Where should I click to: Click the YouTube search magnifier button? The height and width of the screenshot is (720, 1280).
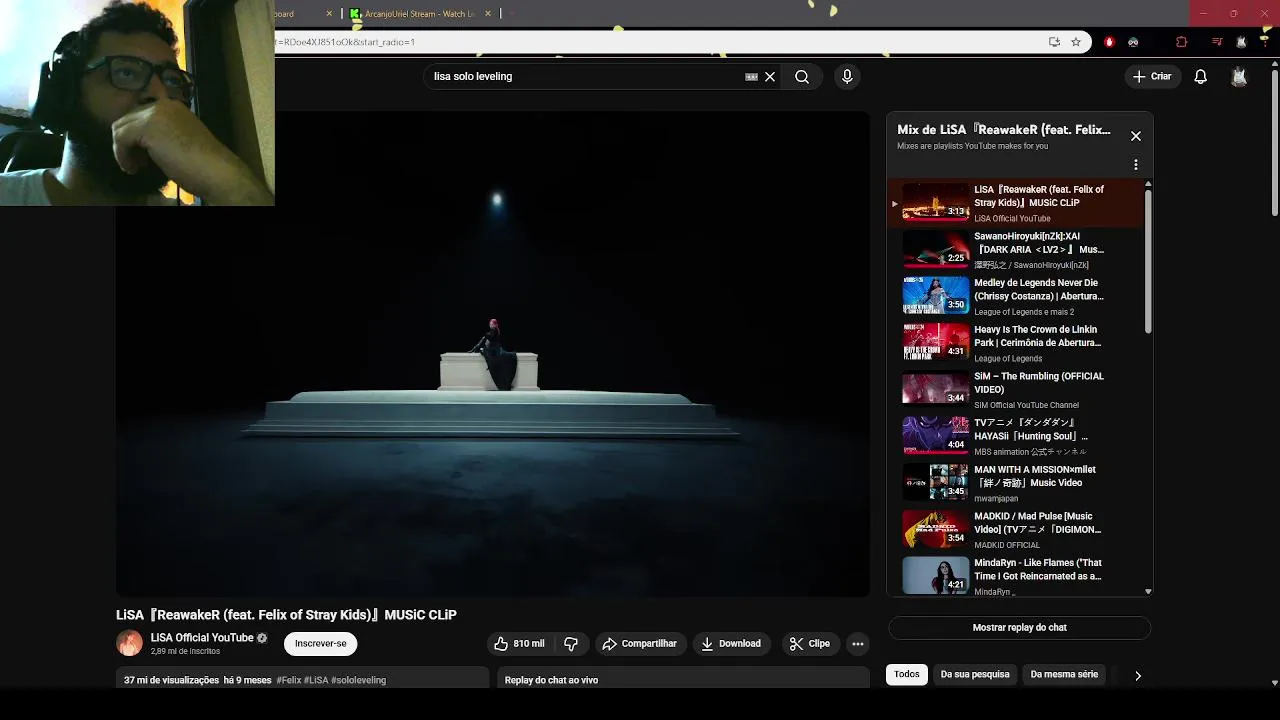click(802, 77)
